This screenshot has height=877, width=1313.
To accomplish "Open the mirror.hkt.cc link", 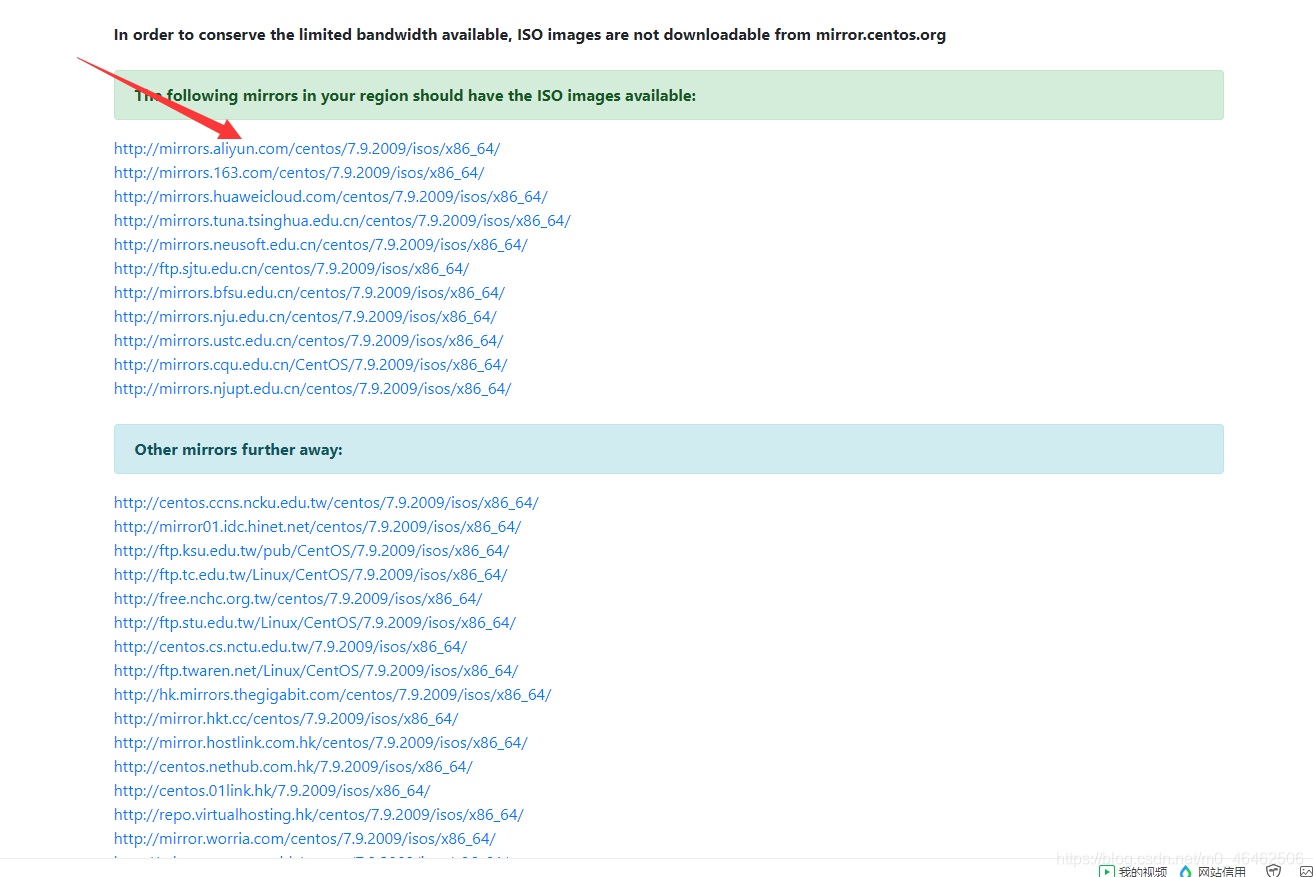I will pos(286,719).
